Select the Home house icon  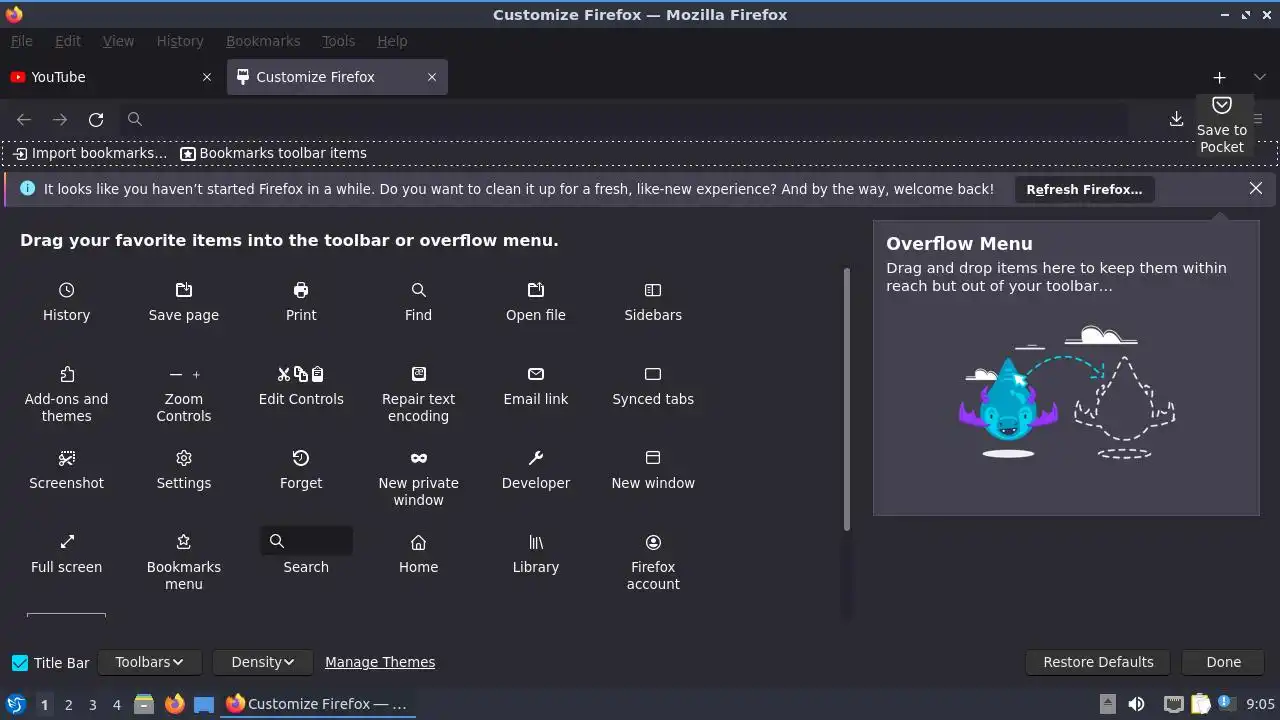coord(418,542)
